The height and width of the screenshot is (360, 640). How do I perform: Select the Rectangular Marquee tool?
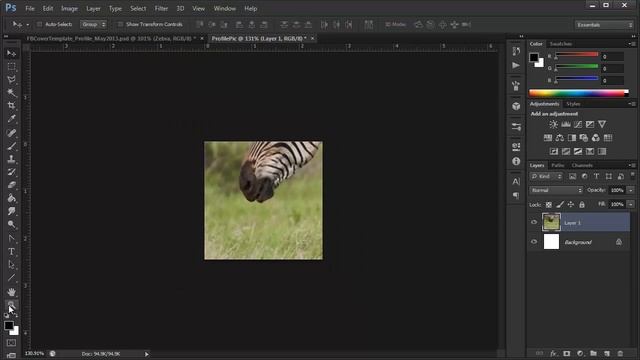pos(11,67)
